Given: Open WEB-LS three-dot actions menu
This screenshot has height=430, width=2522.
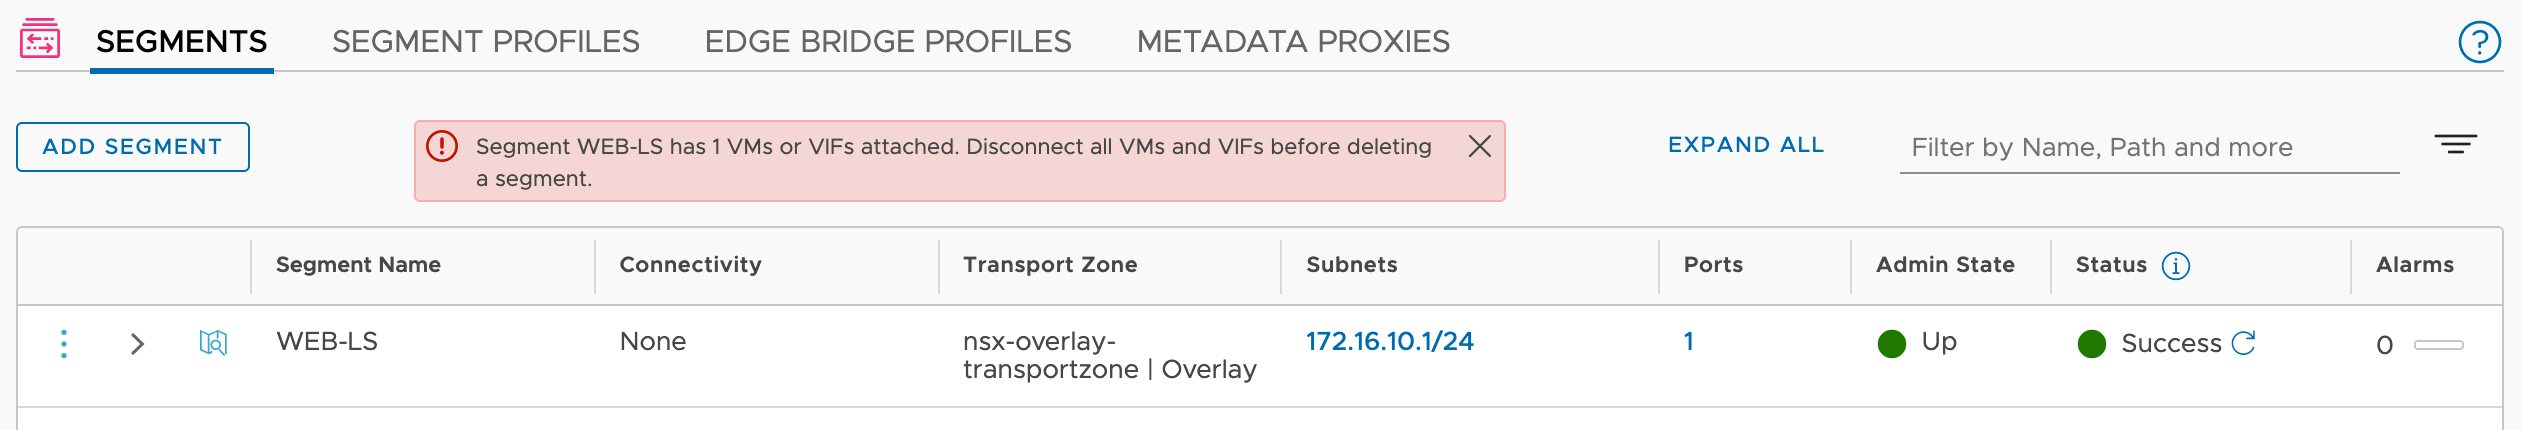Looking at the screenshot, I should point(64,344).
